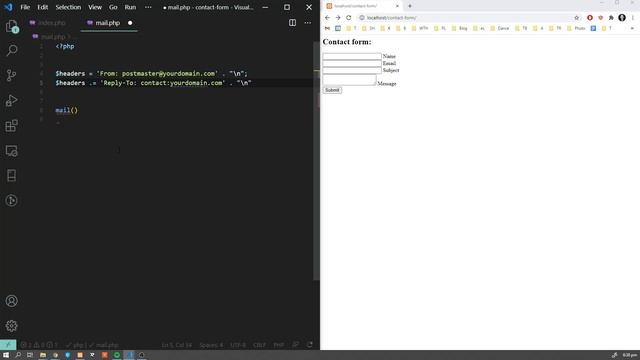
Task: Expand the overflow menu ellipsis in menu bar
Action: click(148, 7)
